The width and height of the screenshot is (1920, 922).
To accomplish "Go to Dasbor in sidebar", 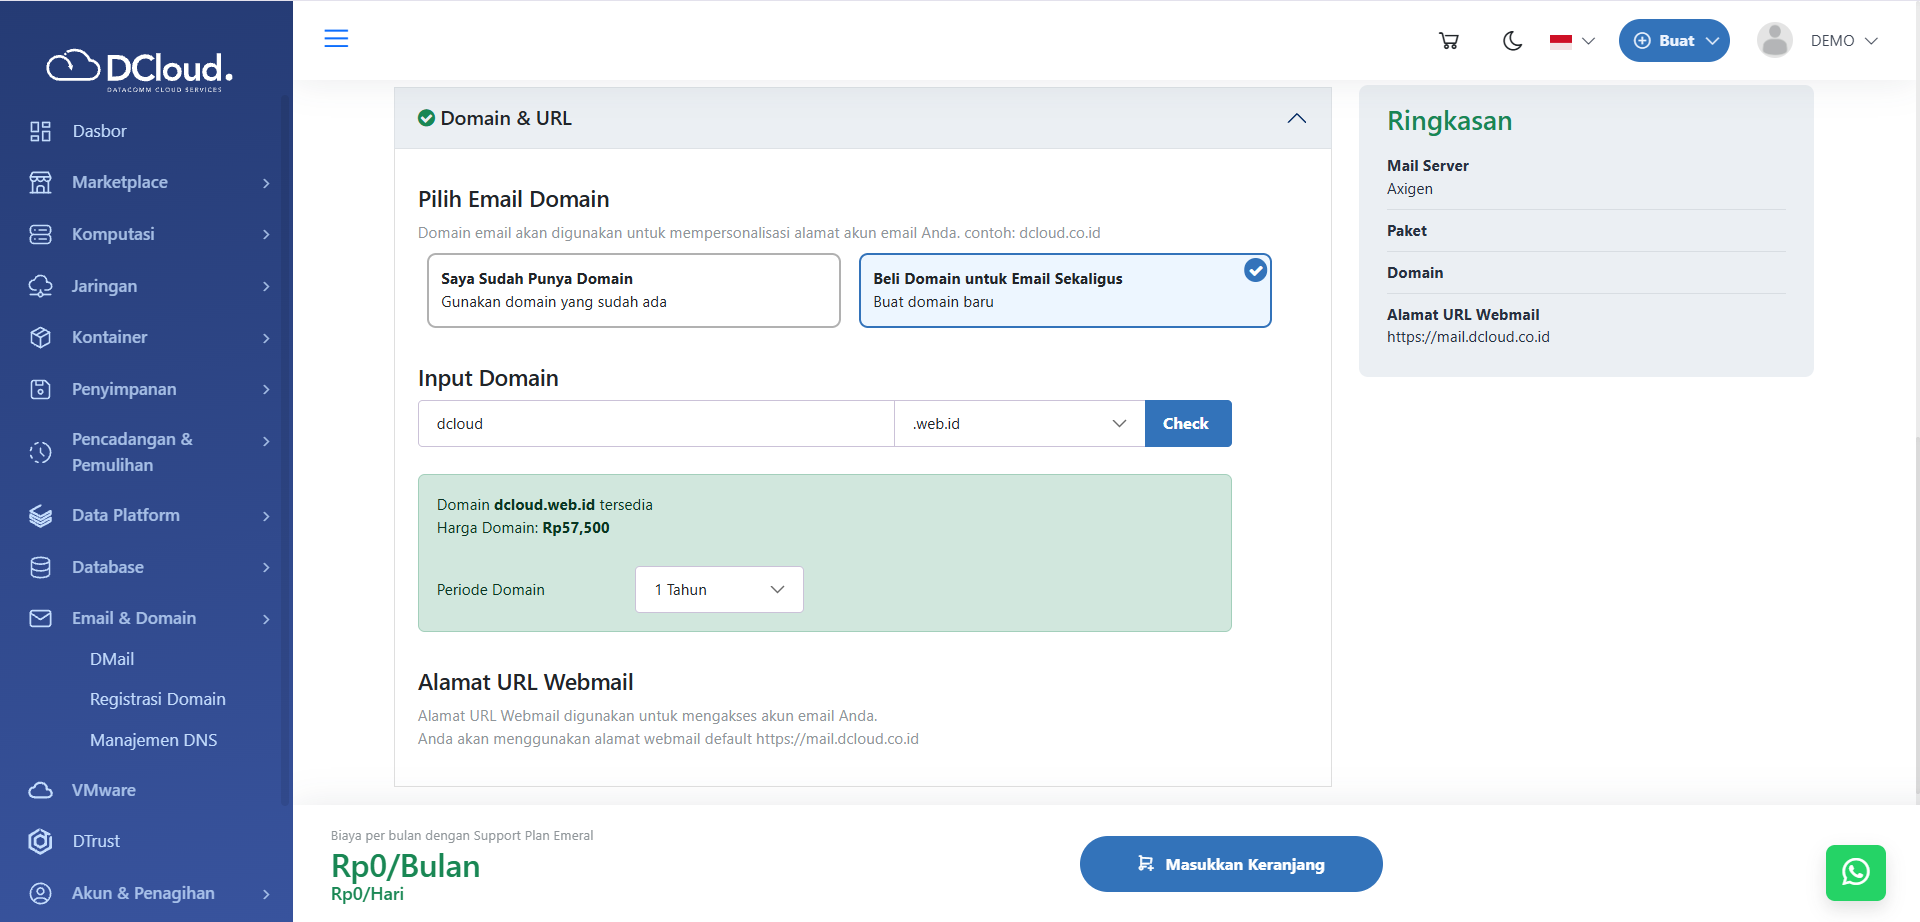I will [x=99, y=131].
